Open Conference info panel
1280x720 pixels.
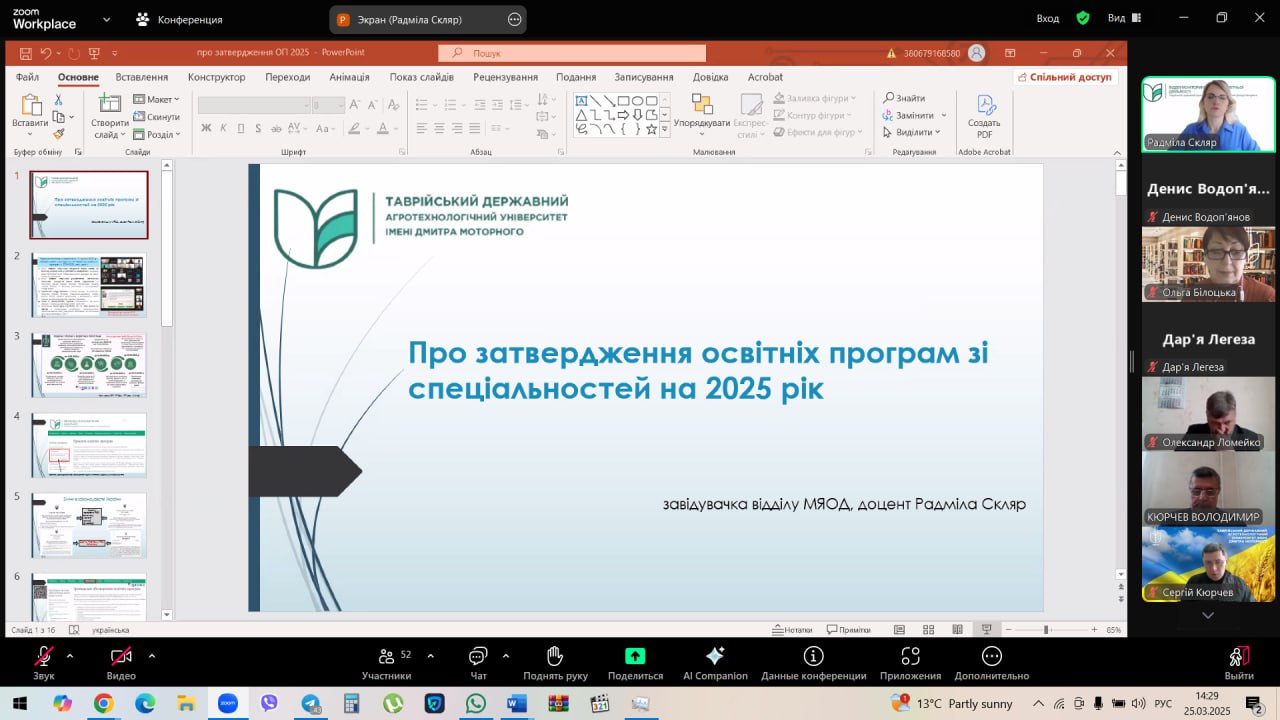813,656
